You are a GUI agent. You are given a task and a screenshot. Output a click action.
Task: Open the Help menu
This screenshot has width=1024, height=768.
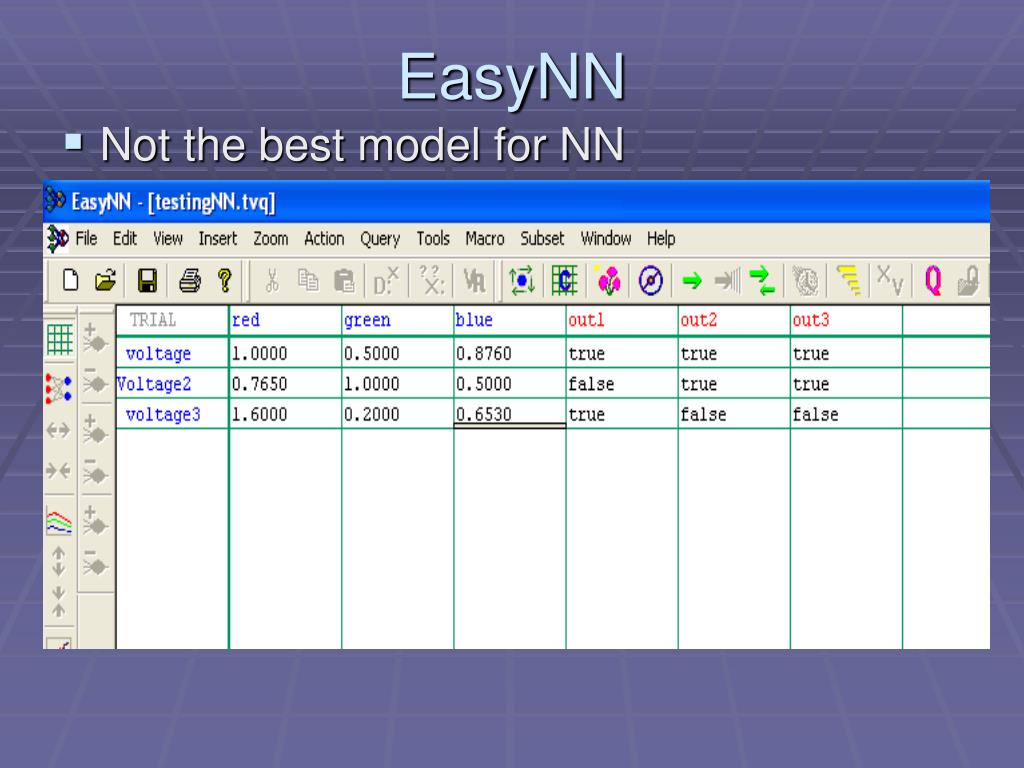pos(661,240)
